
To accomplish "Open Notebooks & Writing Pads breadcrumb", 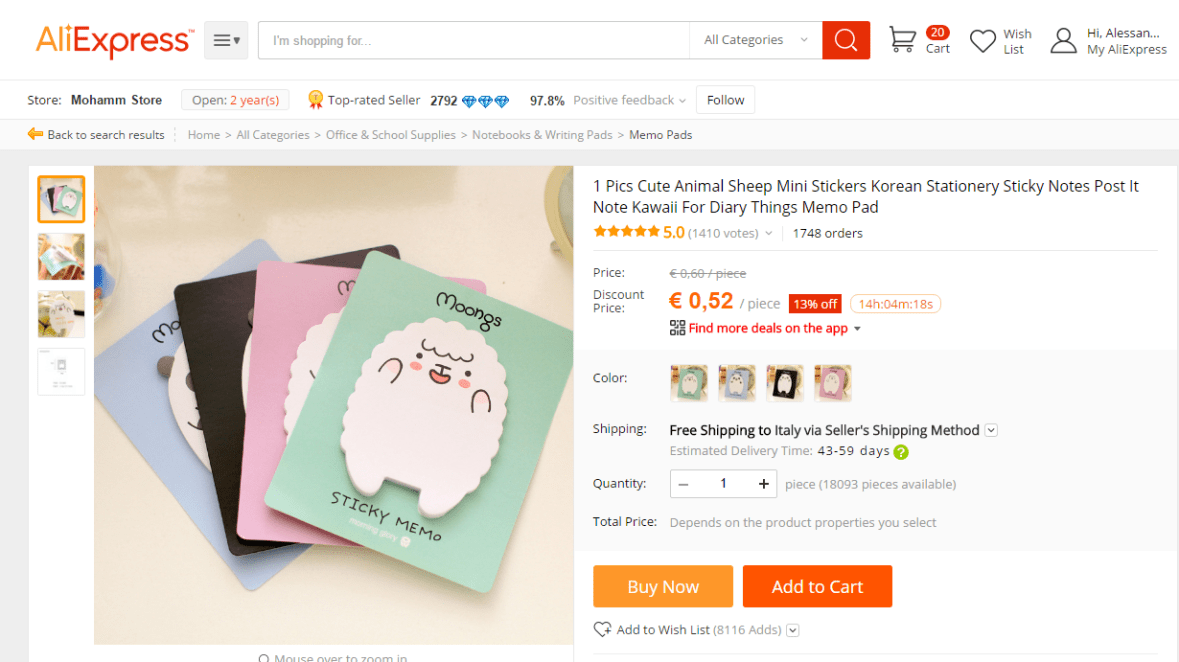I will pyautogui.click(x=542, y=135).
